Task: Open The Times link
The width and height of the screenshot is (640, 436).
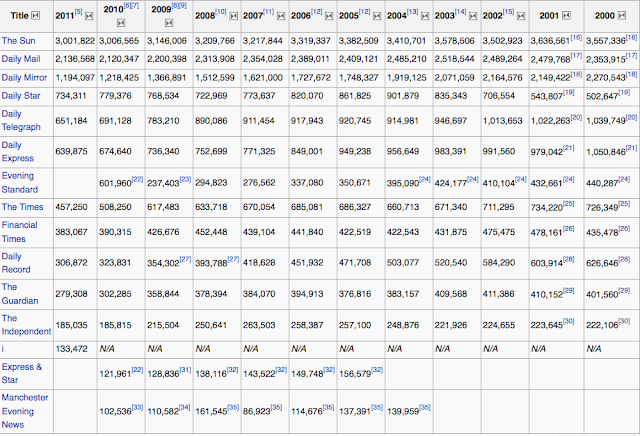Action: [22, 207]
